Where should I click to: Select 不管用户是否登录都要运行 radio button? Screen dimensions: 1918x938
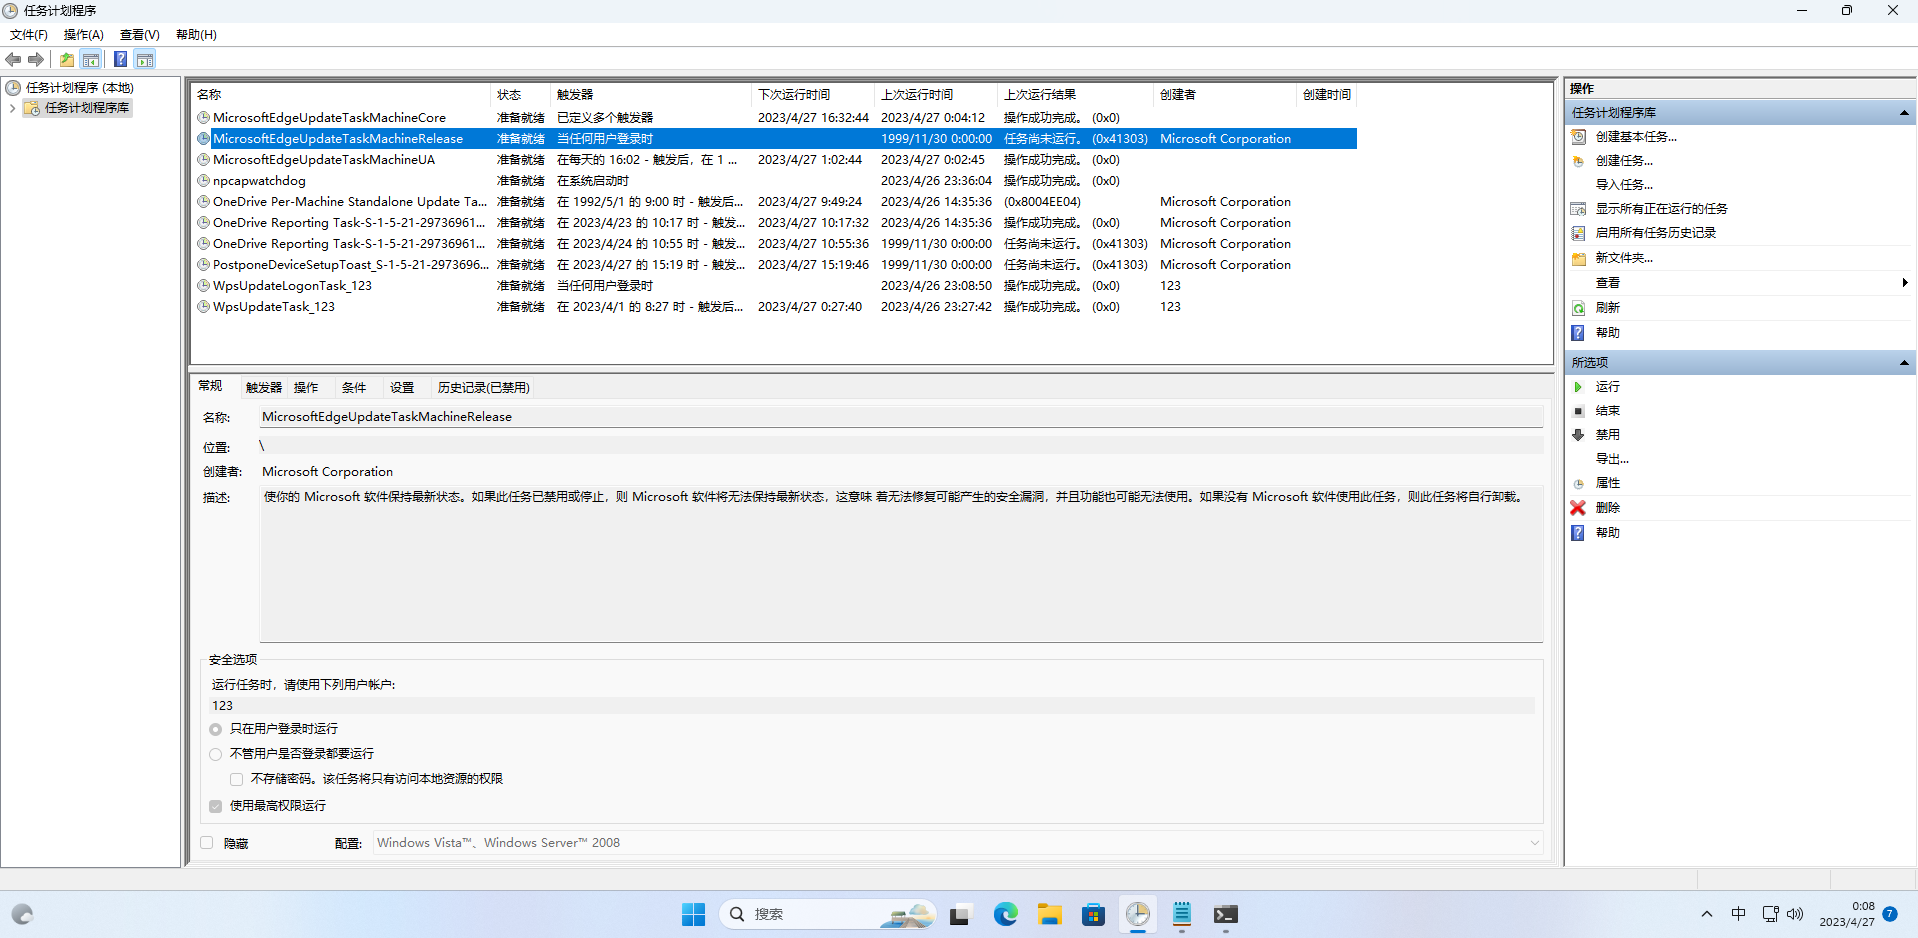tap(215, 754)
